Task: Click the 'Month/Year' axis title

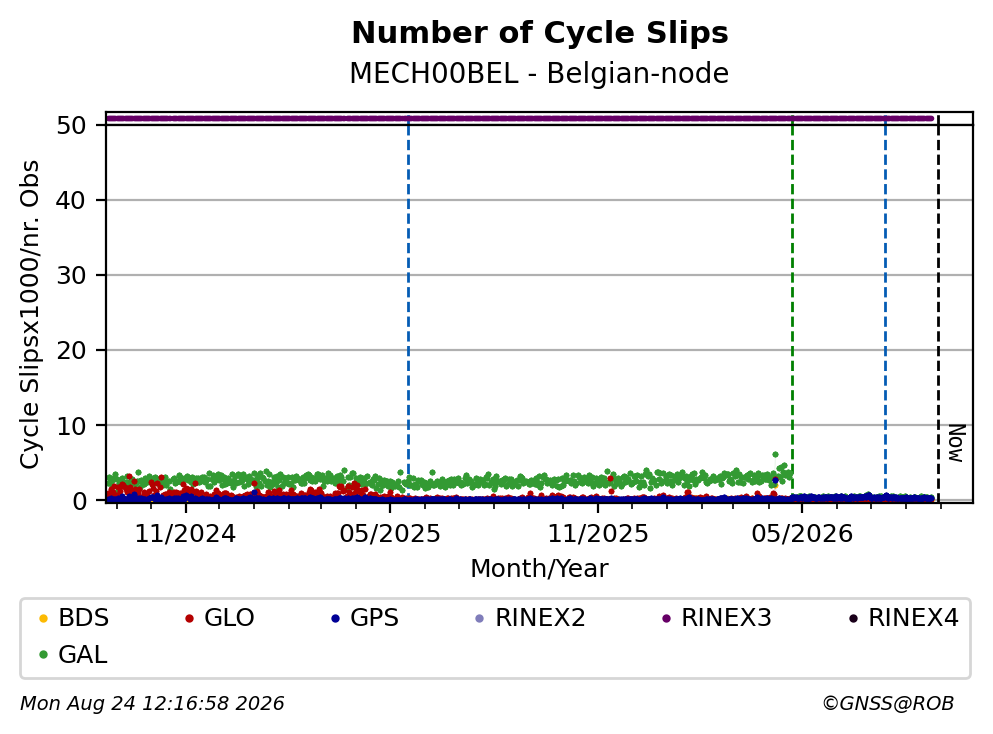Action: [x=540, y=569]
